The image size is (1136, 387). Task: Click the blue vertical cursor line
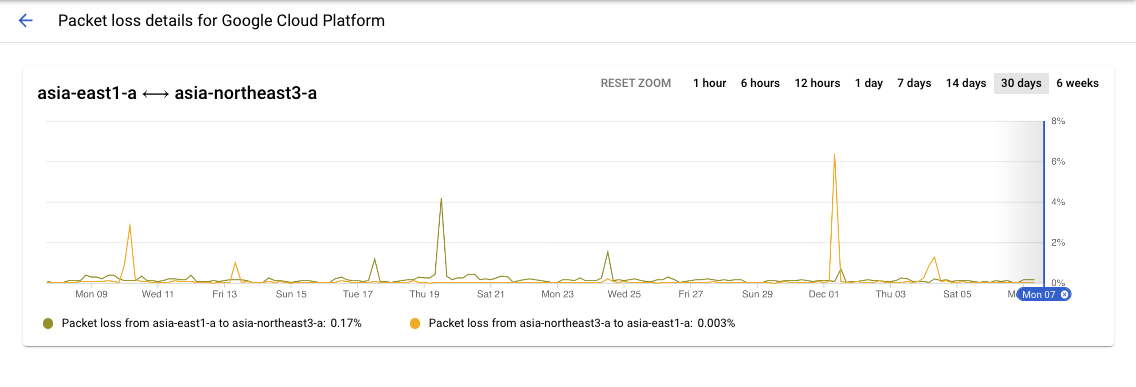1043,203
